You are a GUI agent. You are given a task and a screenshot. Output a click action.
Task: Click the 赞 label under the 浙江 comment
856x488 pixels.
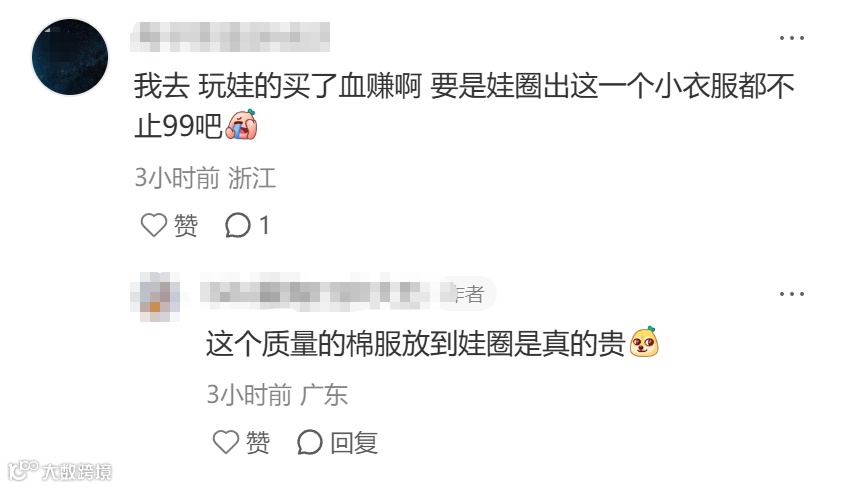186,225
